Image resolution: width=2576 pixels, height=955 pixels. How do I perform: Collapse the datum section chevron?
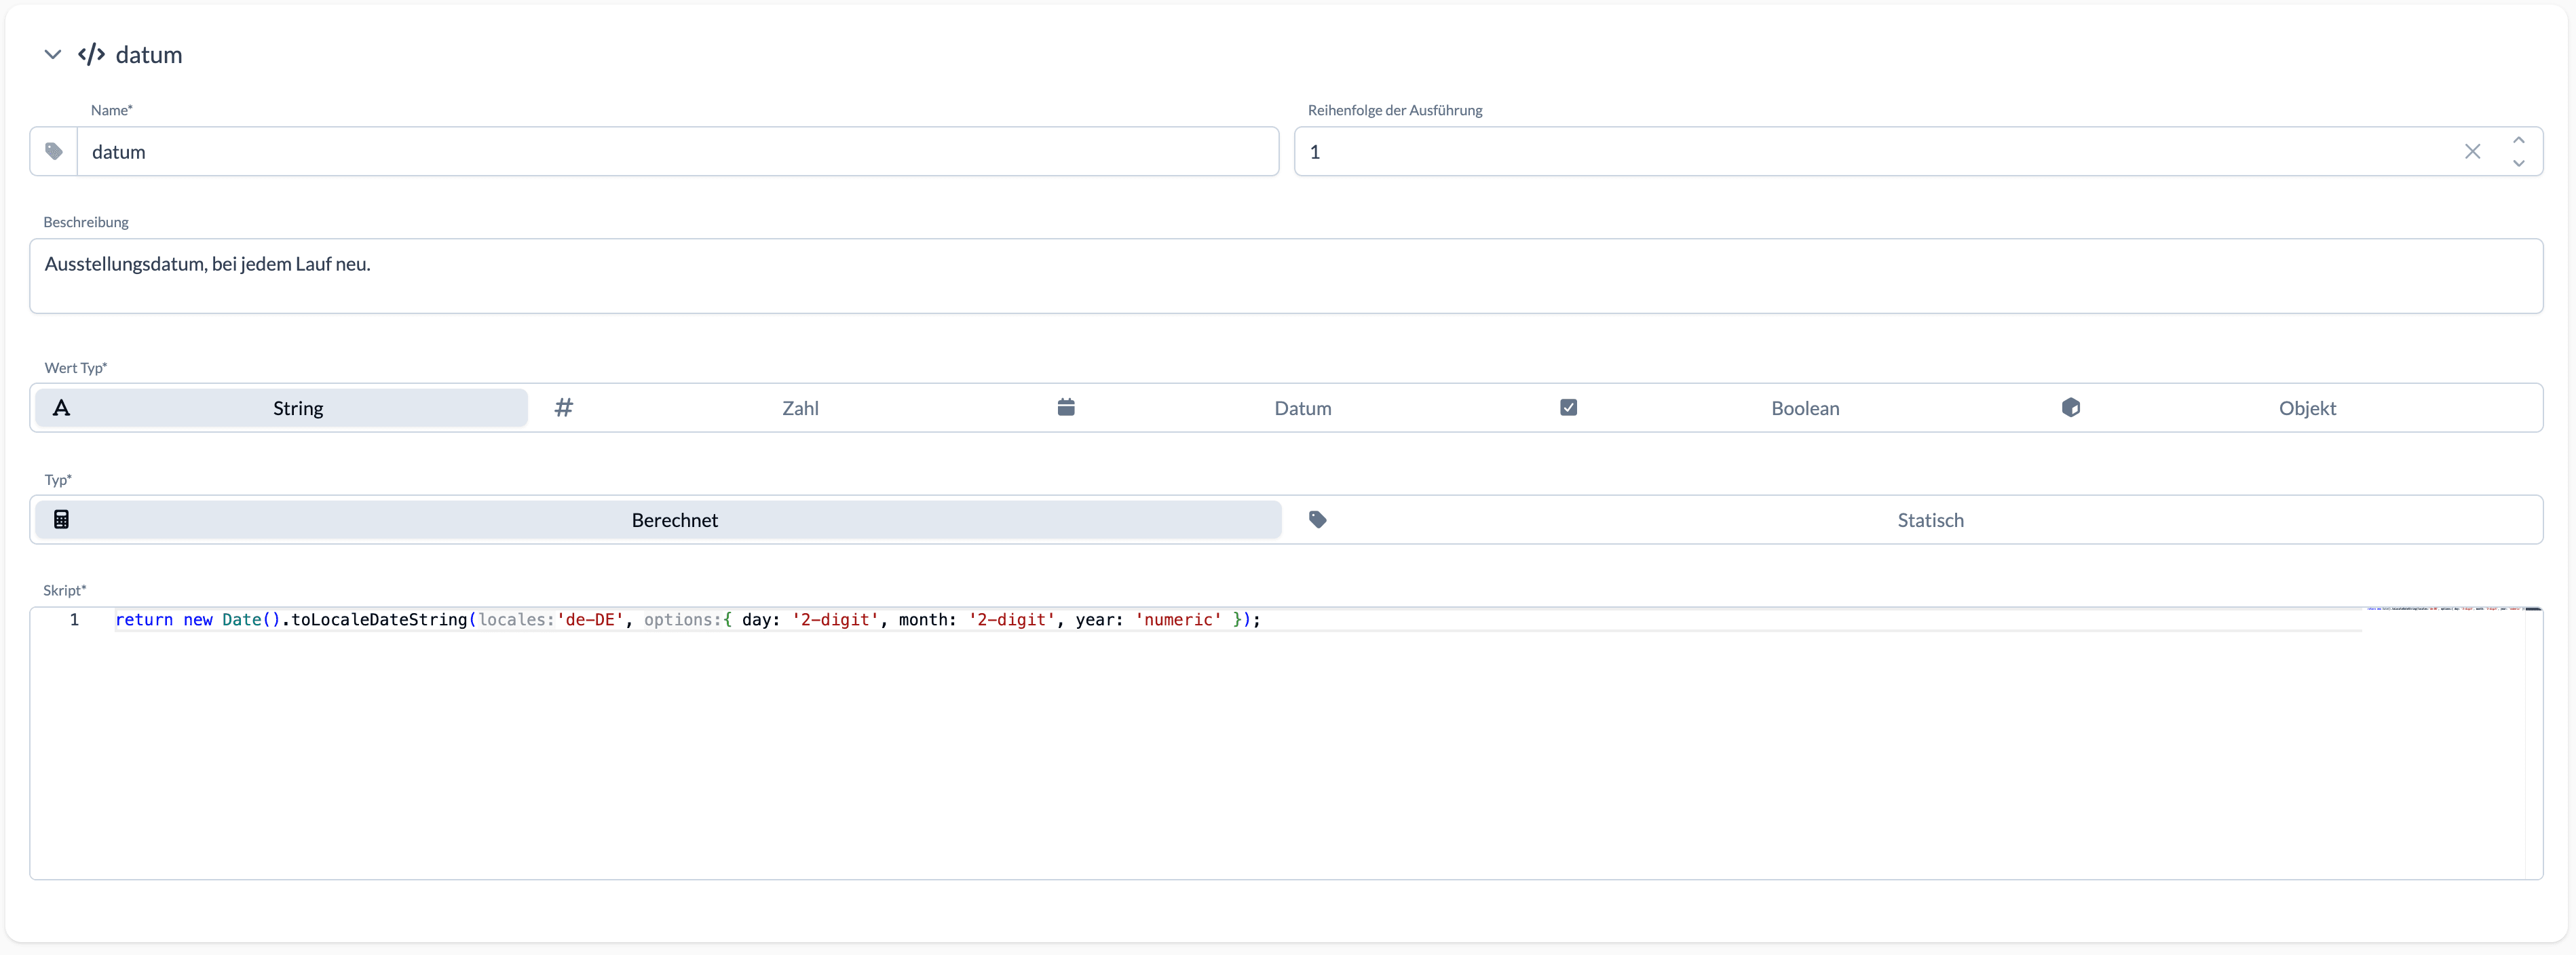[x=53, y=55]
